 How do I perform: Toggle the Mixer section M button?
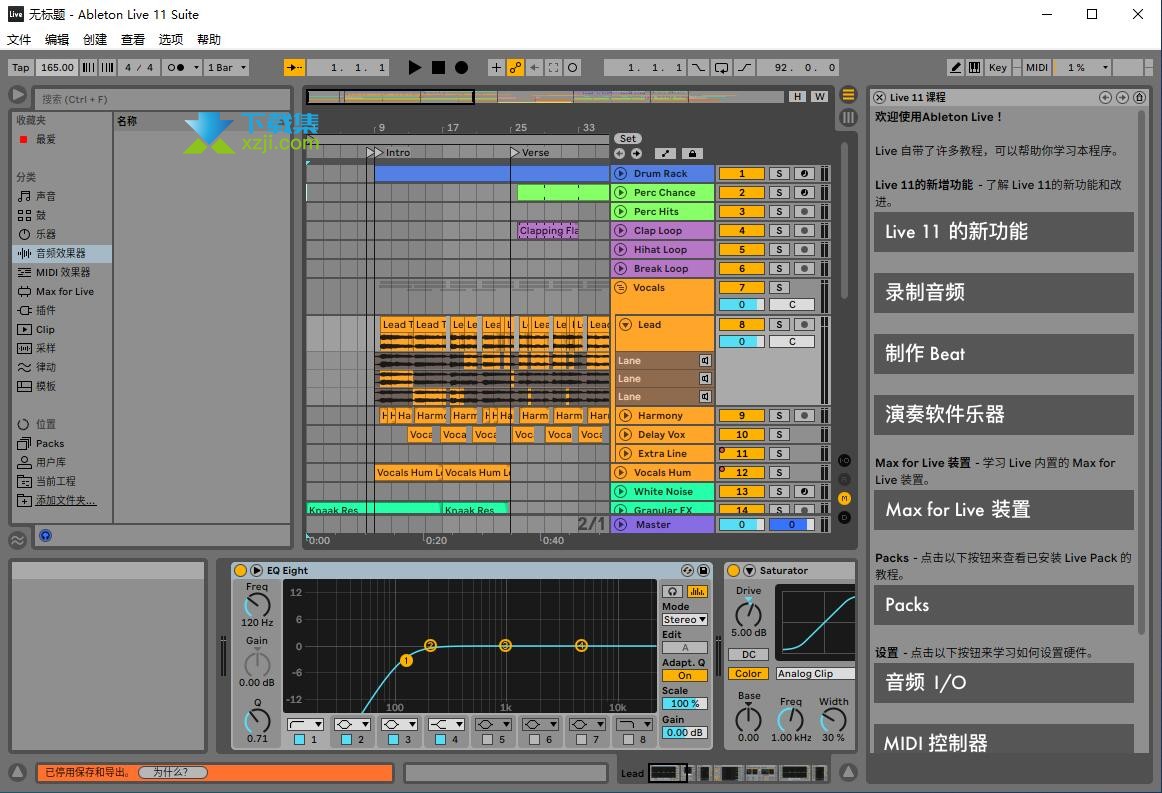point(844,499)
